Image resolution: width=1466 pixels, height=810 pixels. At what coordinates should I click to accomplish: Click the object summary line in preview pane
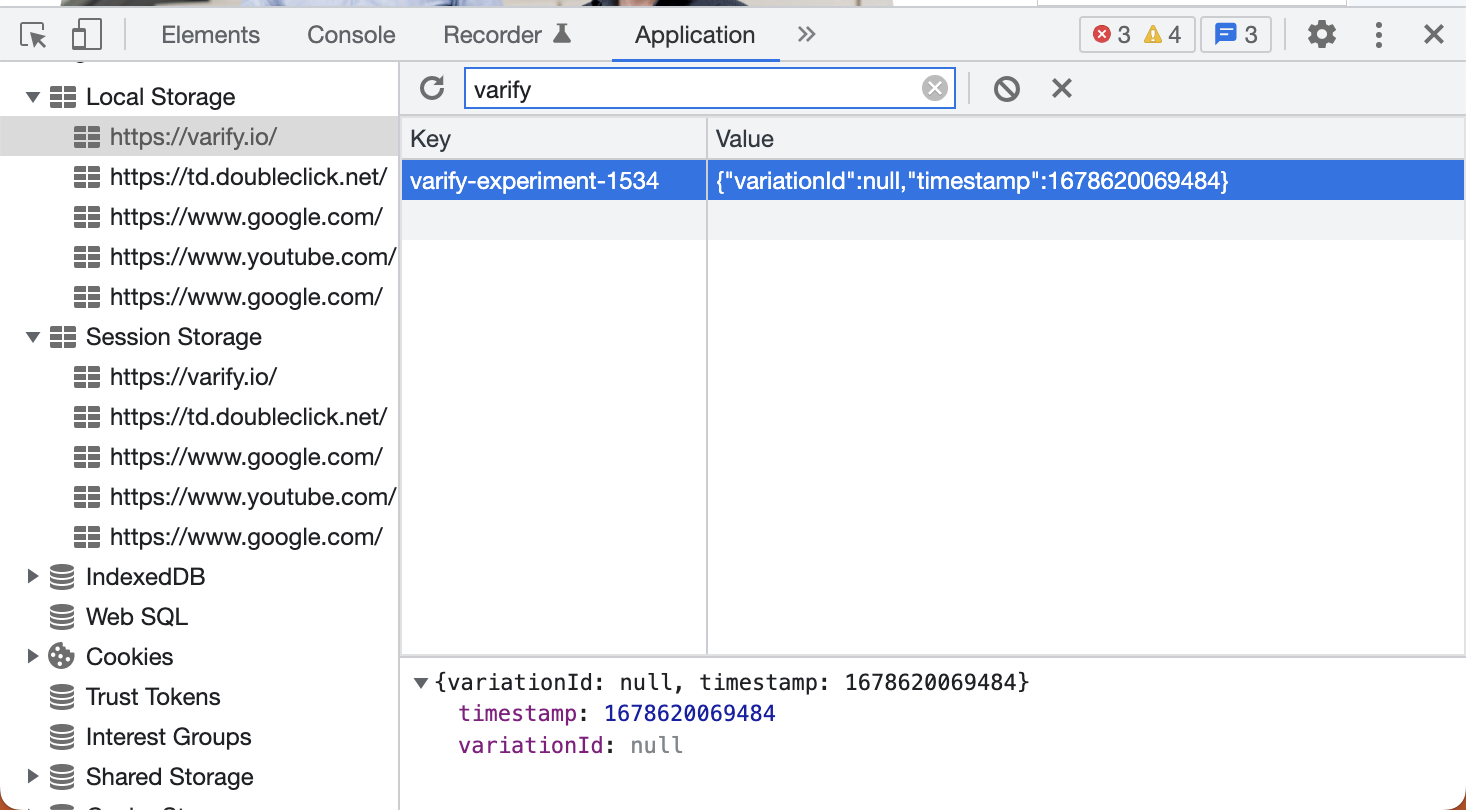[x=732, y=683]
